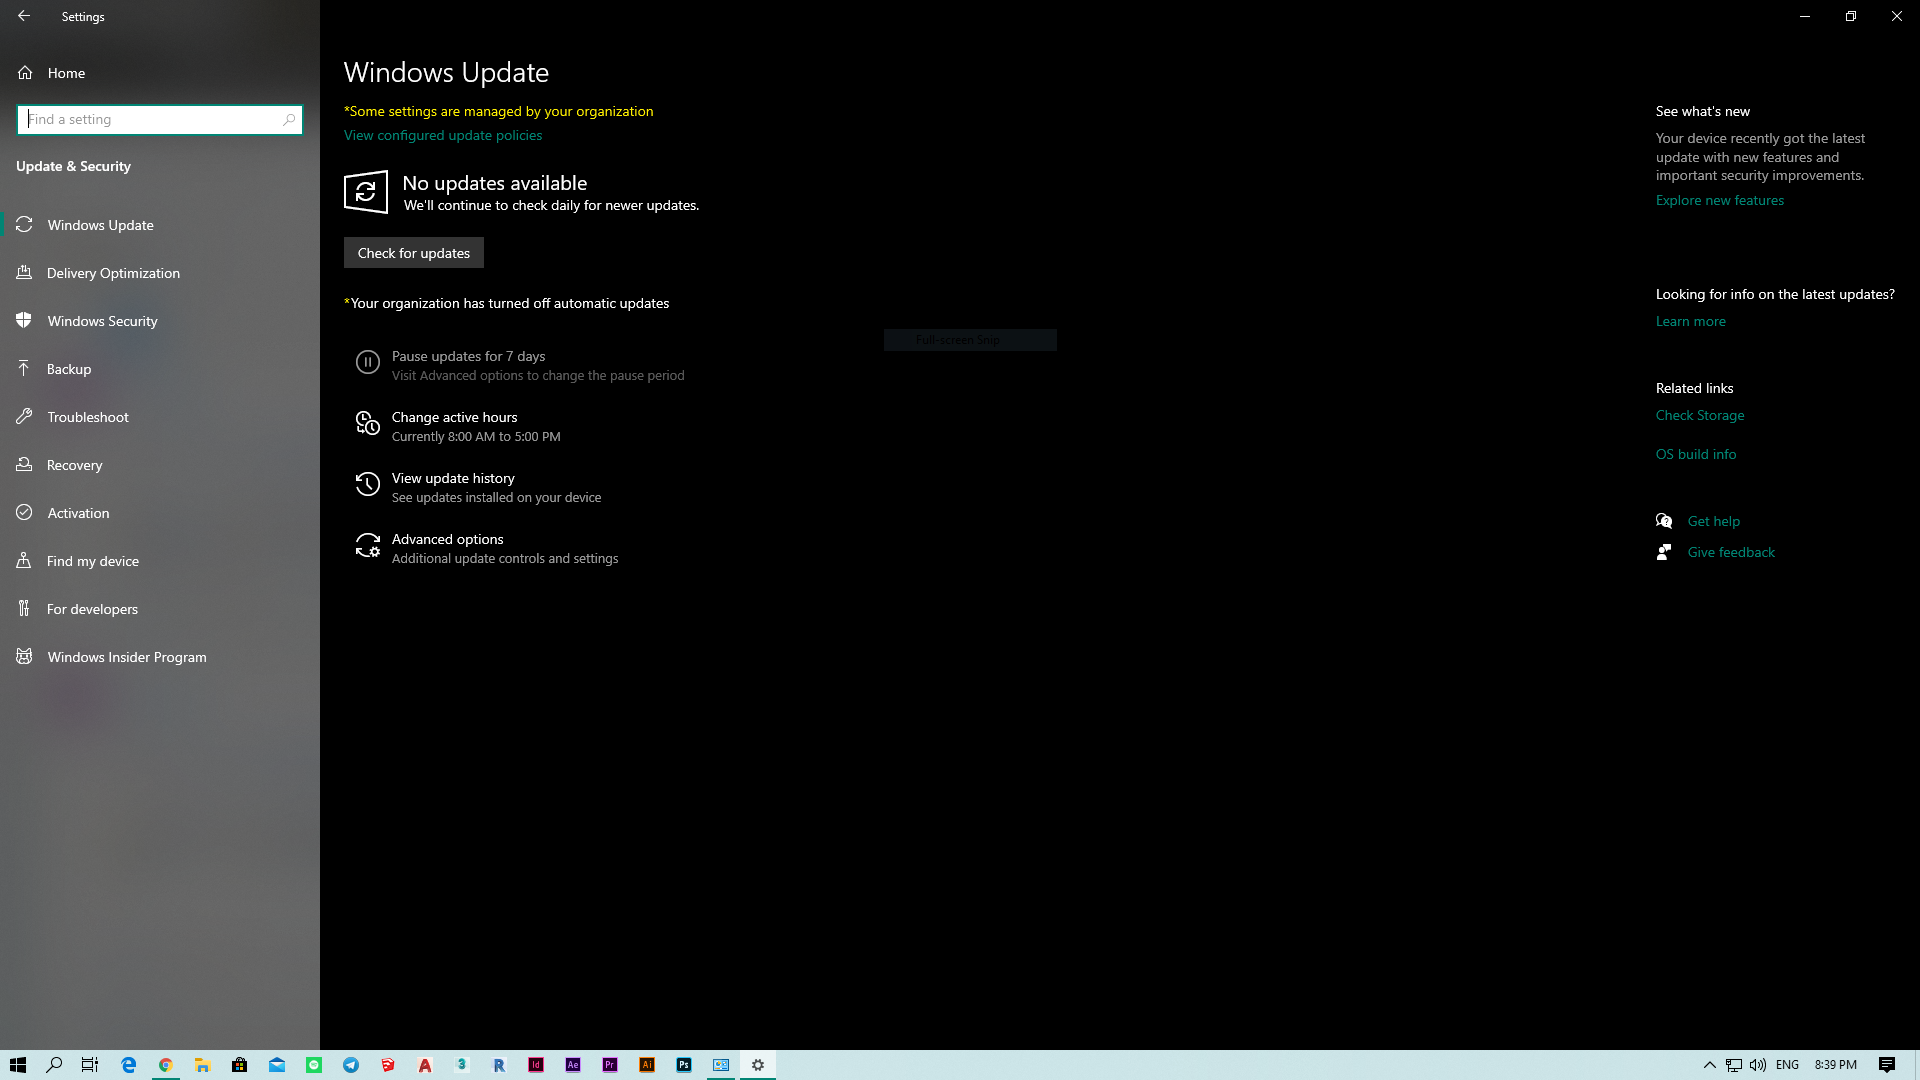Click the Advanced options gear-arrows icon
The width and height of the screenshot is (1920, 1080).
[368, 545]
